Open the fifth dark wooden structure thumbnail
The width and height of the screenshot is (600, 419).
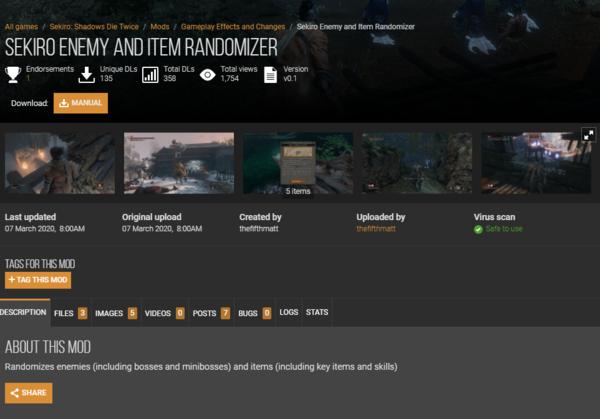(536, 163)
